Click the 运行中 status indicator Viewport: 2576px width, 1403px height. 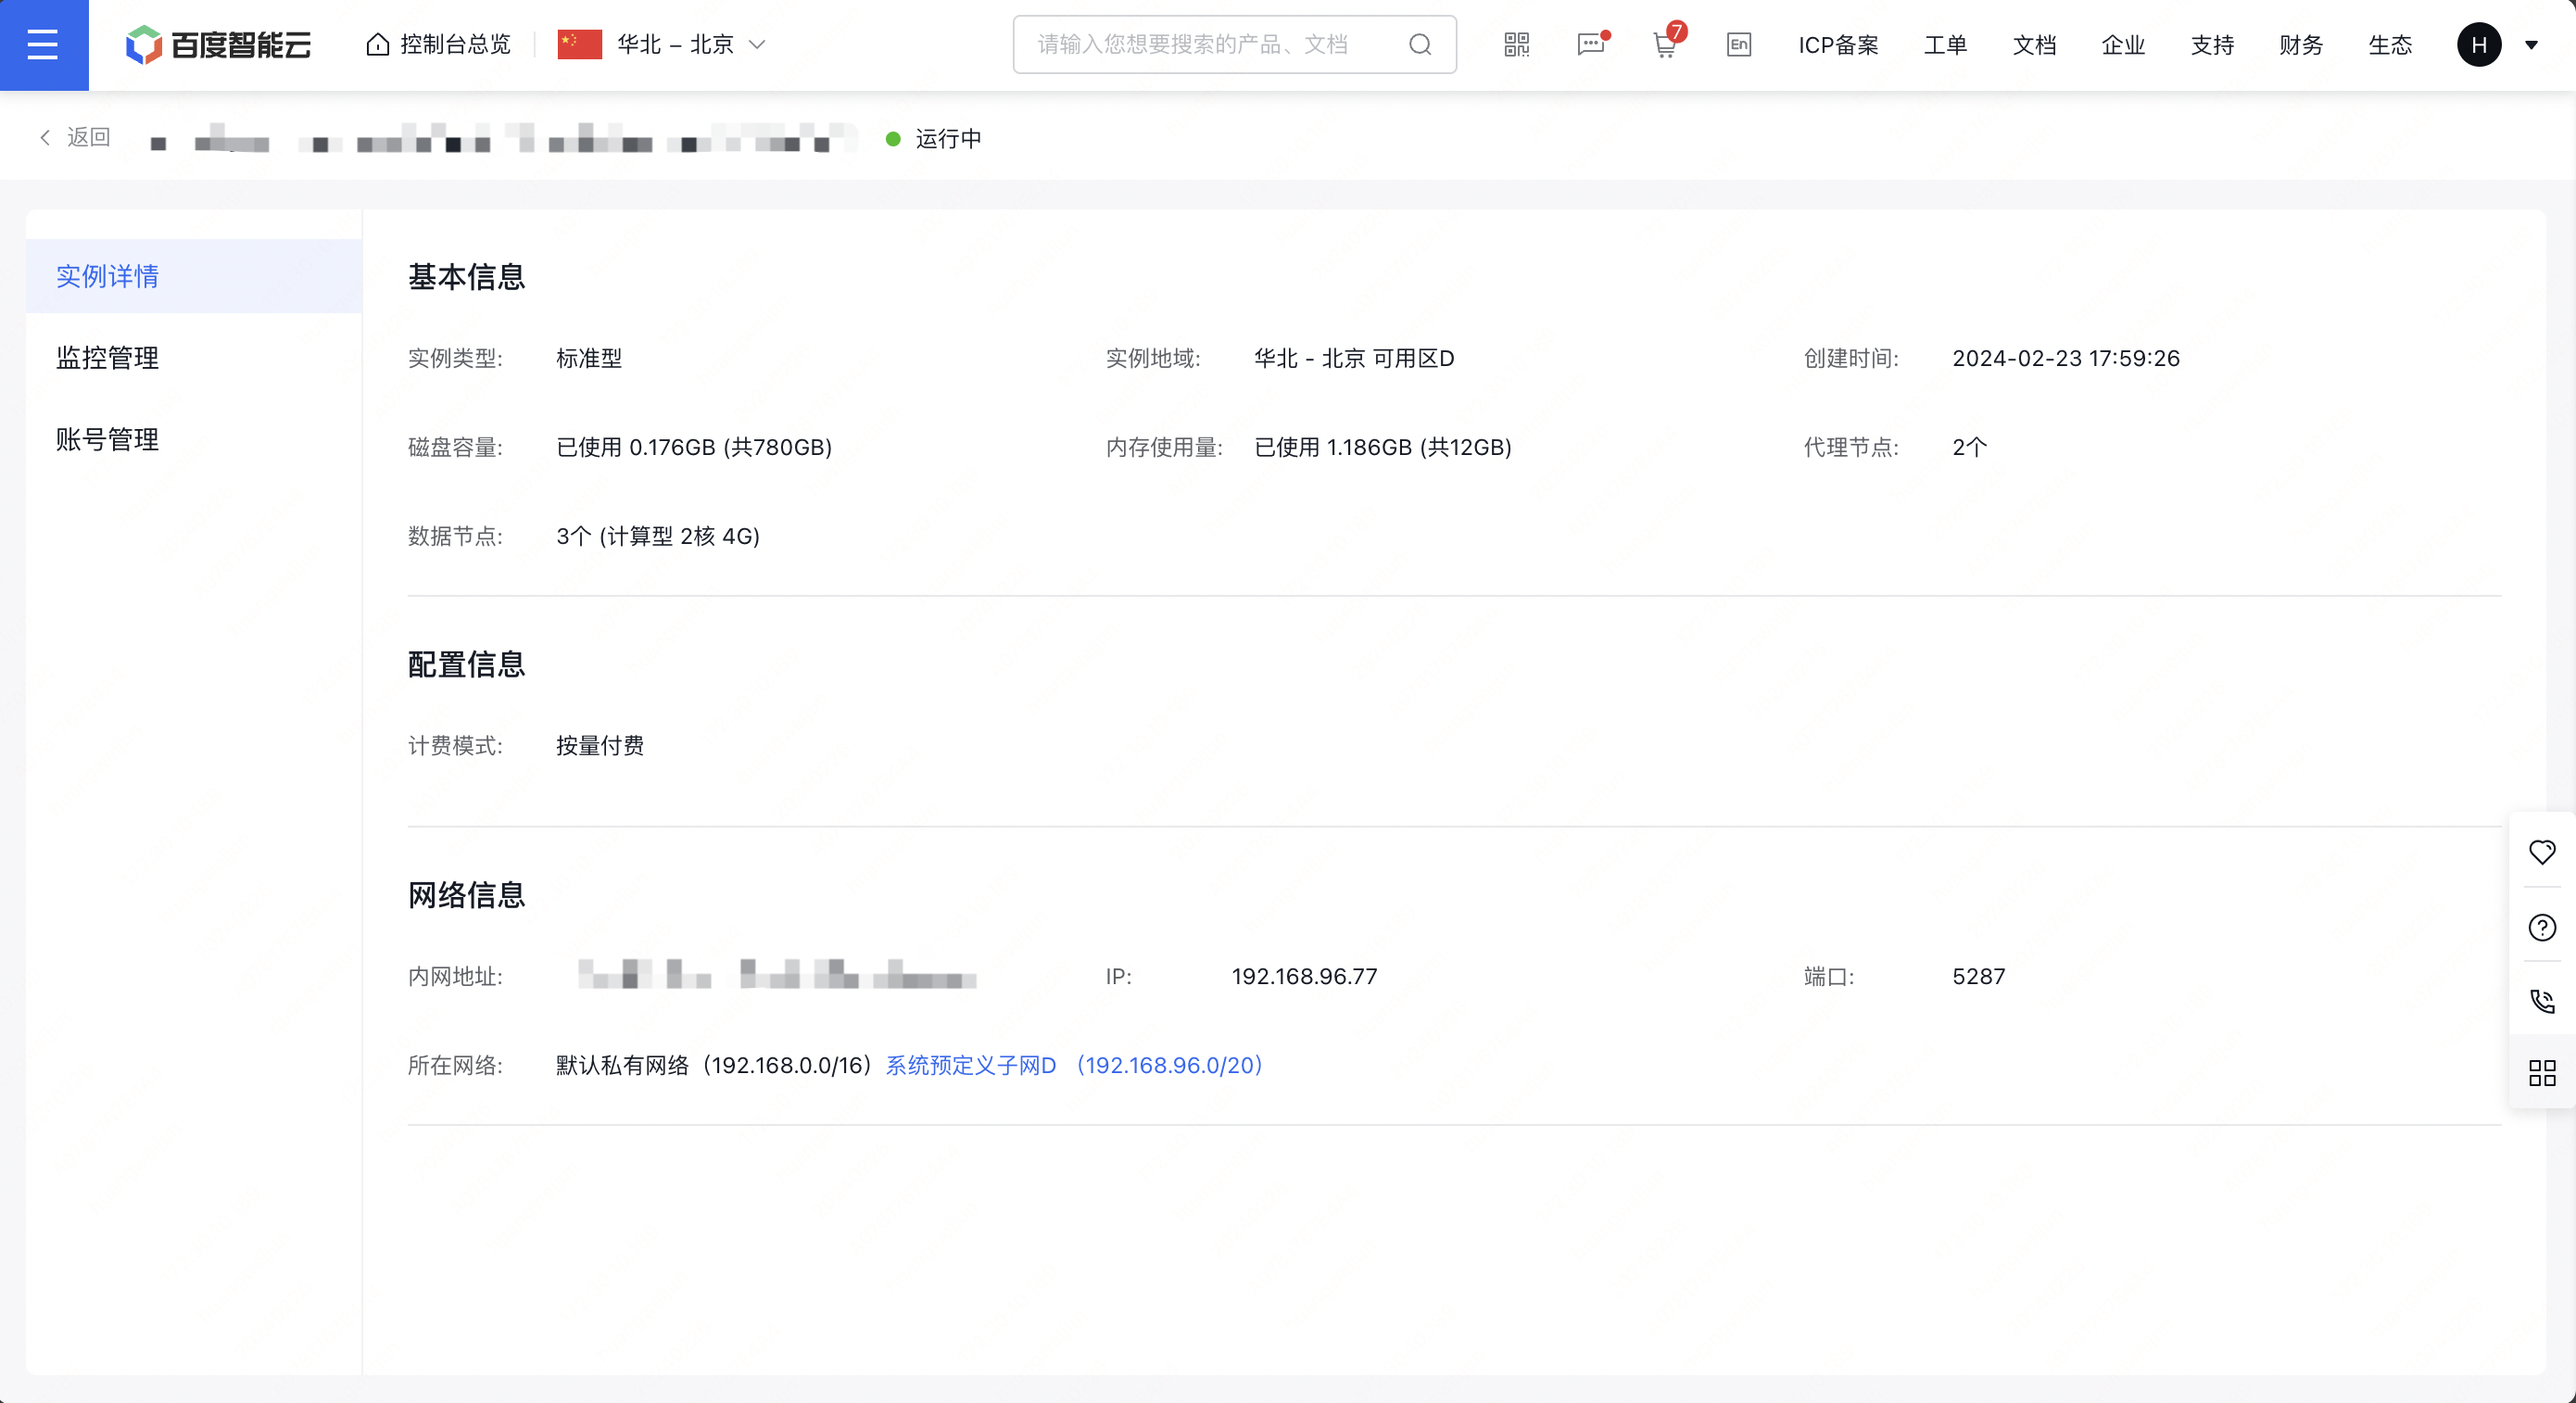(934, 139)
